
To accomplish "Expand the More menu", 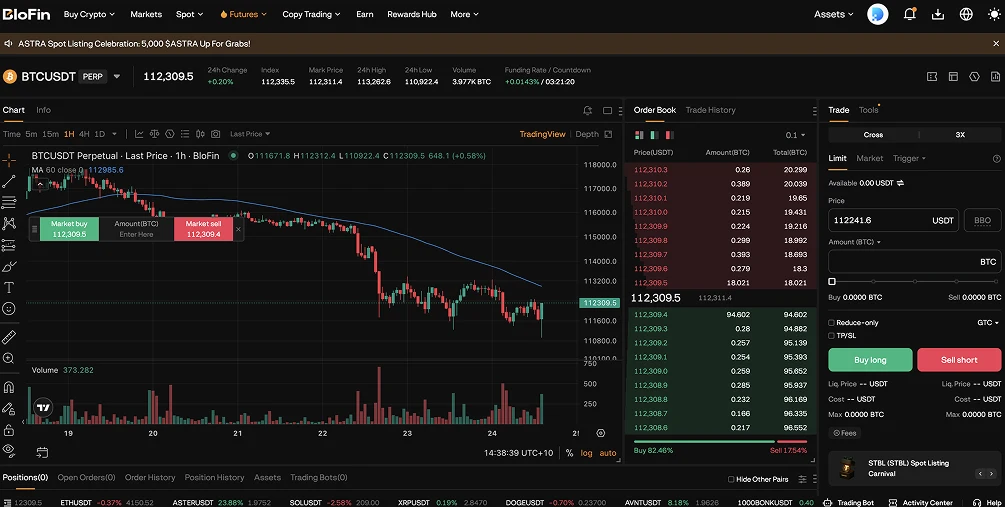I will click(464, 14).
